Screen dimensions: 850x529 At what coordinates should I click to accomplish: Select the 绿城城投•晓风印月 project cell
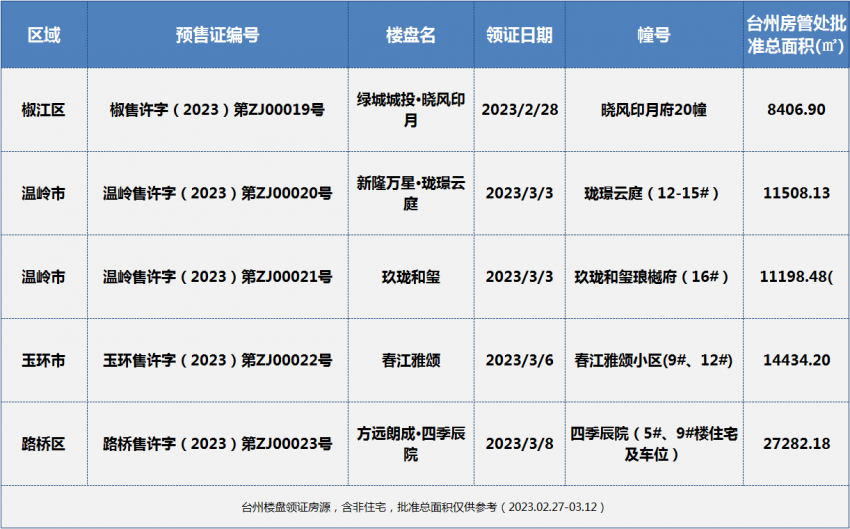(411, 109)
